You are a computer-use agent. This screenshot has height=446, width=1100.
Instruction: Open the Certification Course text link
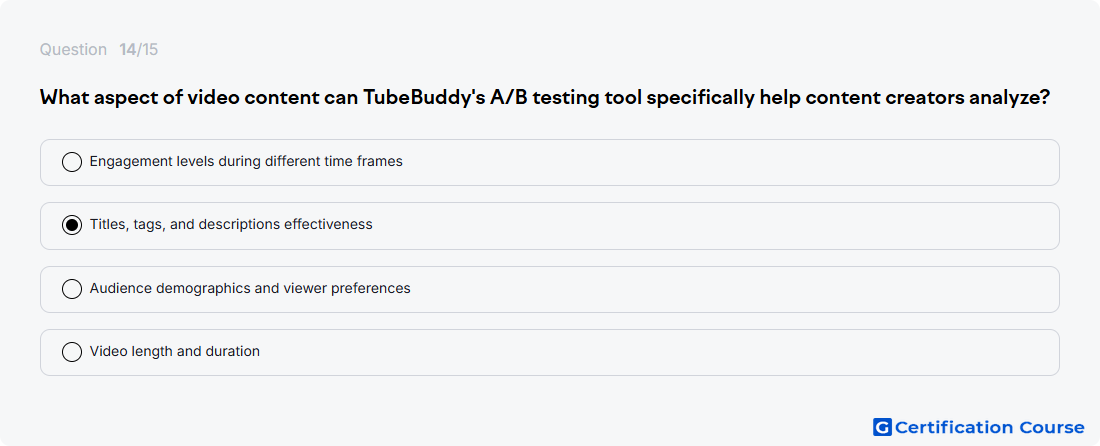pyautogui.click(x=990, y=427)
